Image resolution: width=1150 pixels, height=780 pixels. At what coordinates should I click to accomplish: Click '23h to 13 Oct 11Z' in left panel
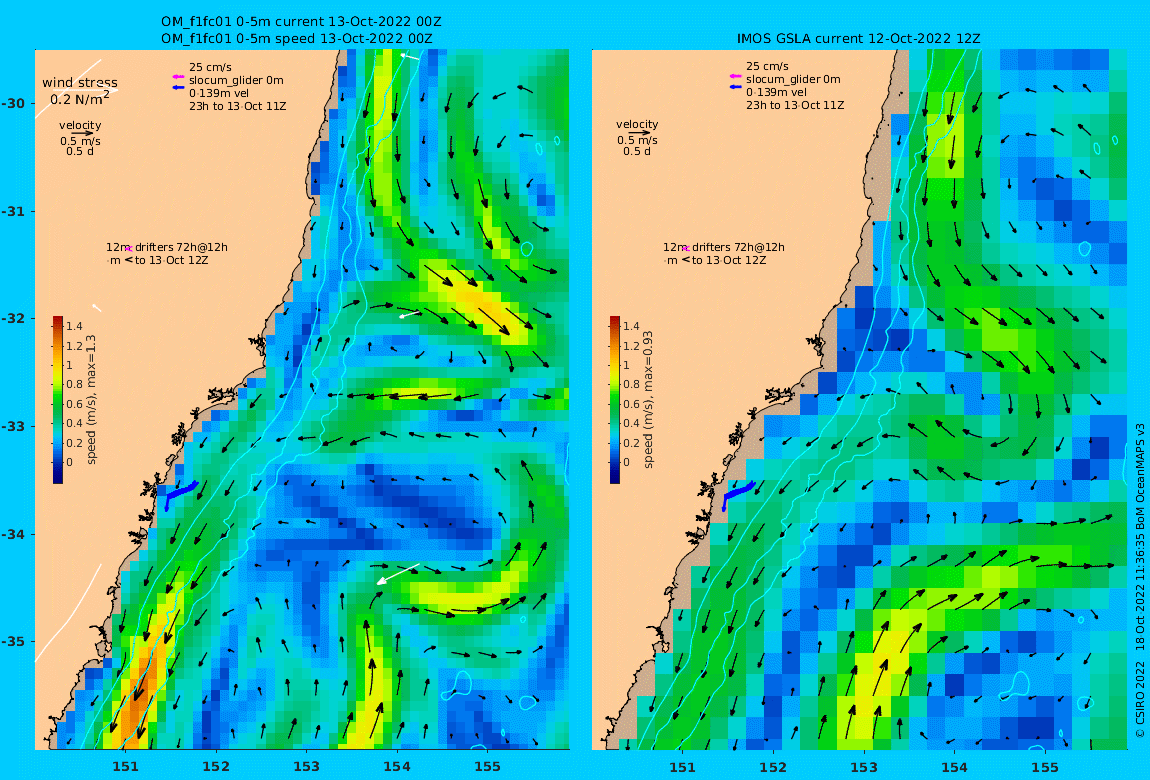click(x=238, y=106)
